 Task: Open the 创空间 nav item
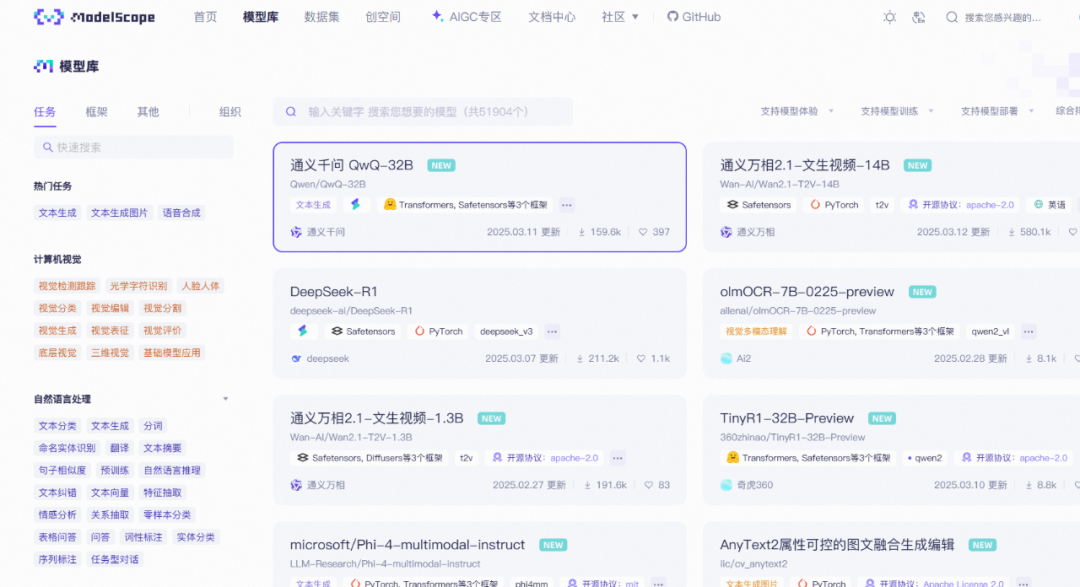point(383,17)
